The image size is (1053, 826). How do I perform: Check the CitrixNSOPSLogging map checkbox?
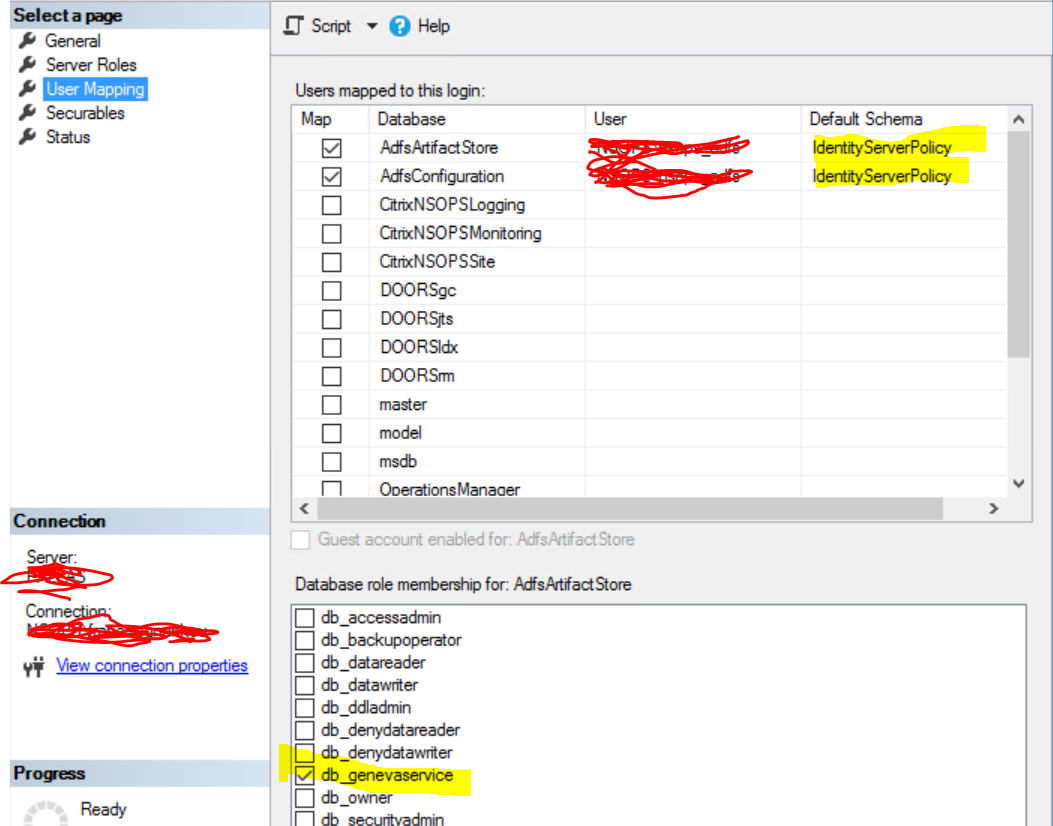[331, 205]
